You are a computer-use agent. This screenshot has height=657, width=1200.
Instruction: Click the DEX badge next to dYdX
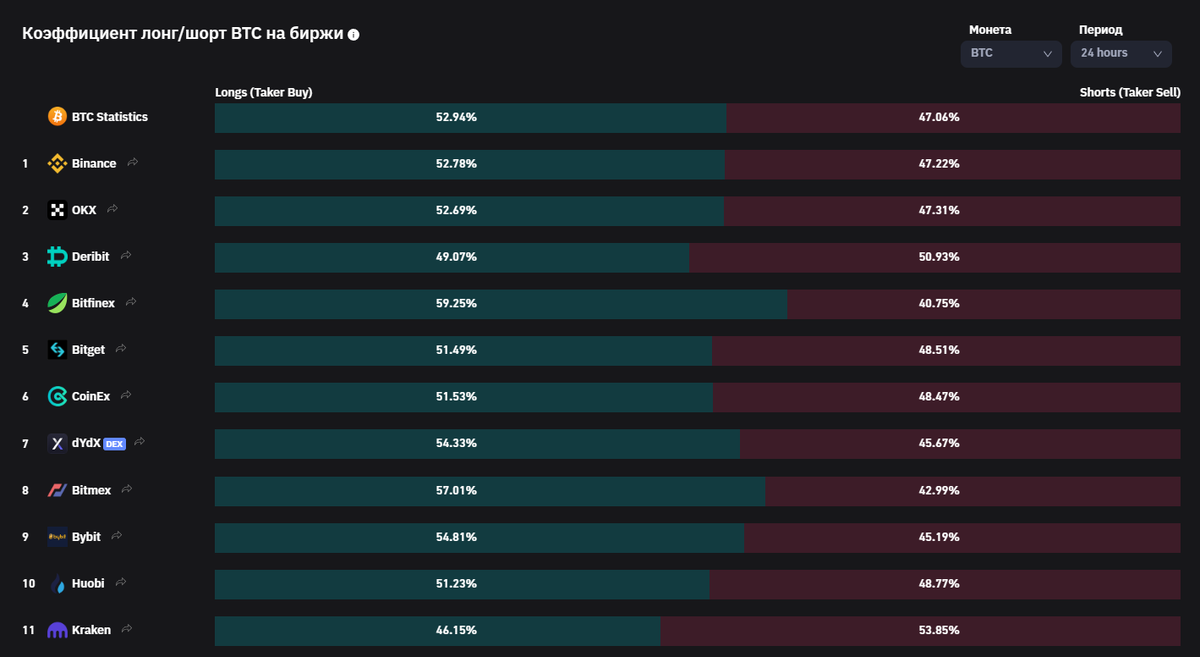(x=114, y=444)
